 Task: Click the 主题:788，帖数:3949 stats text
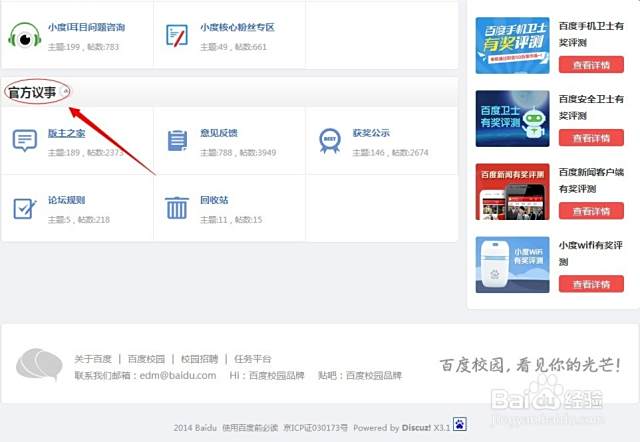[238, 153]
